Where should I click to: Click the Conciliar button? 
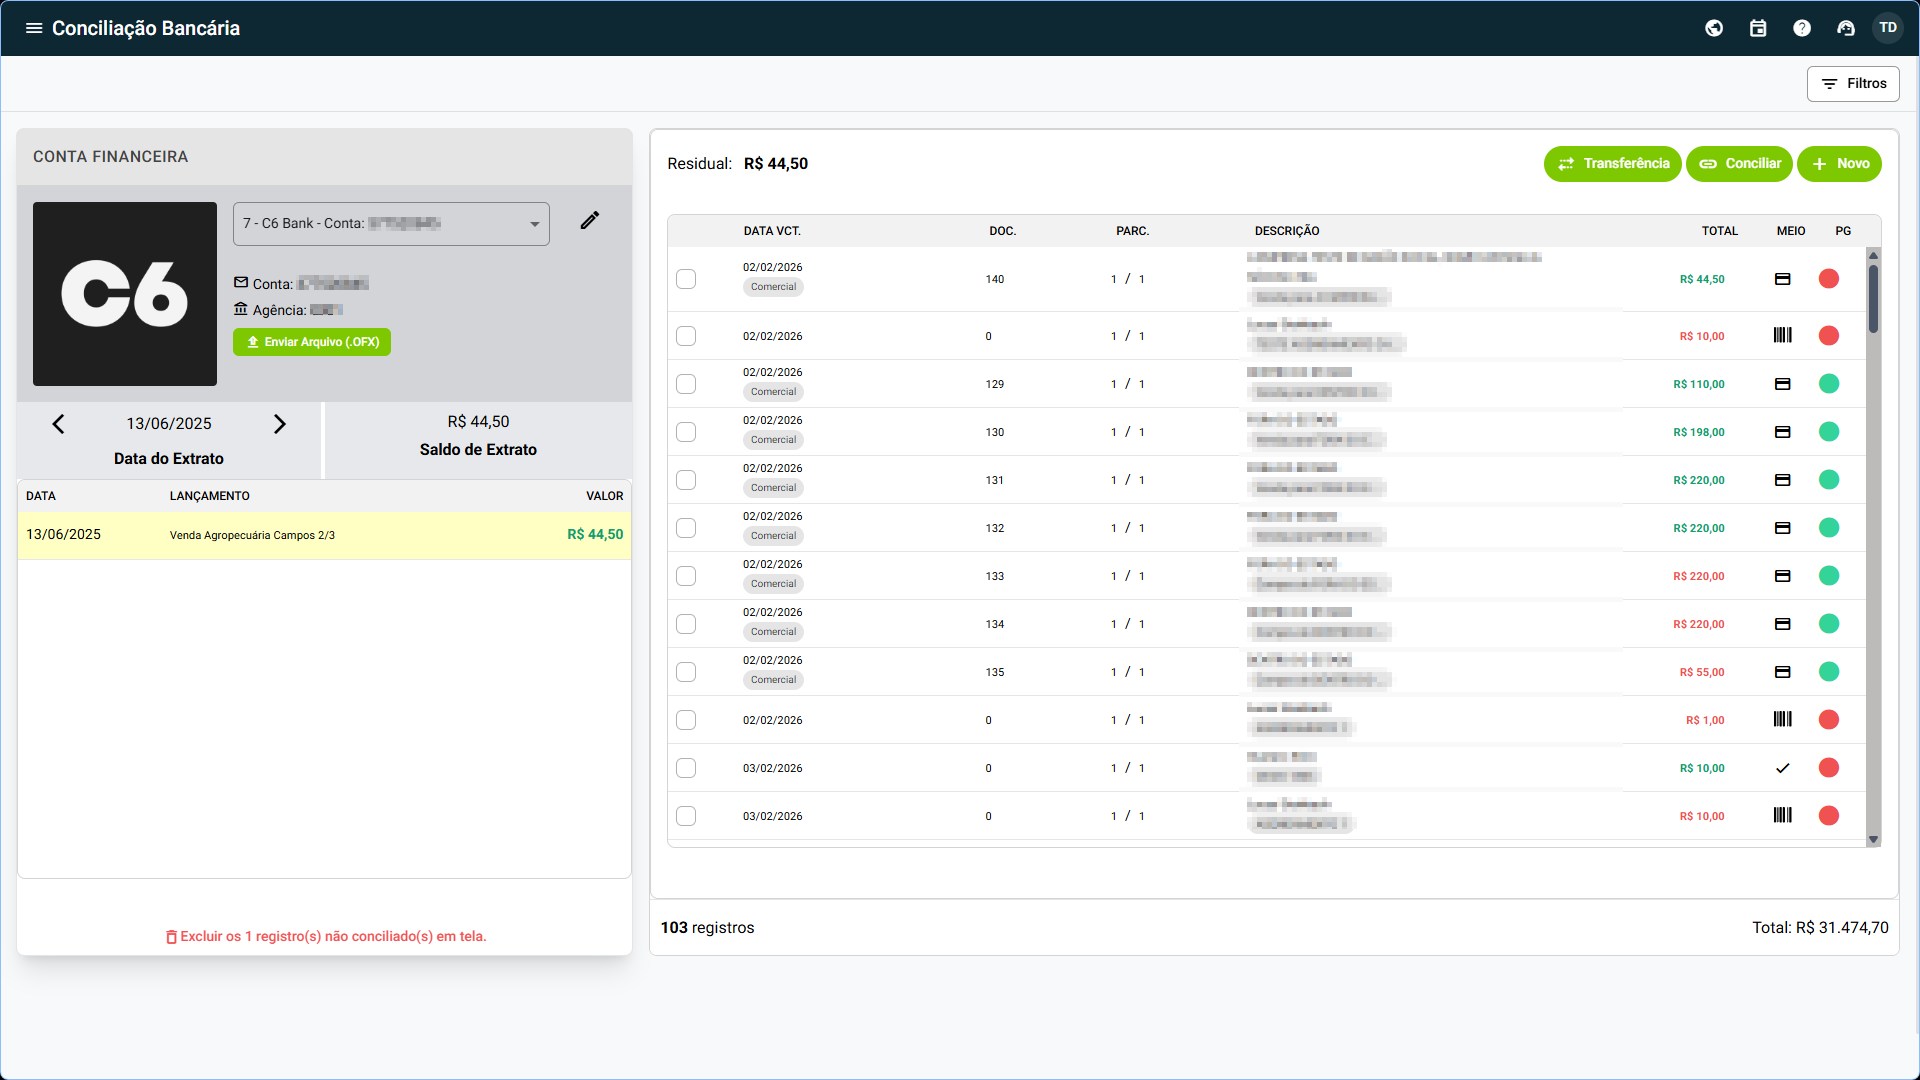point(1739,164)
